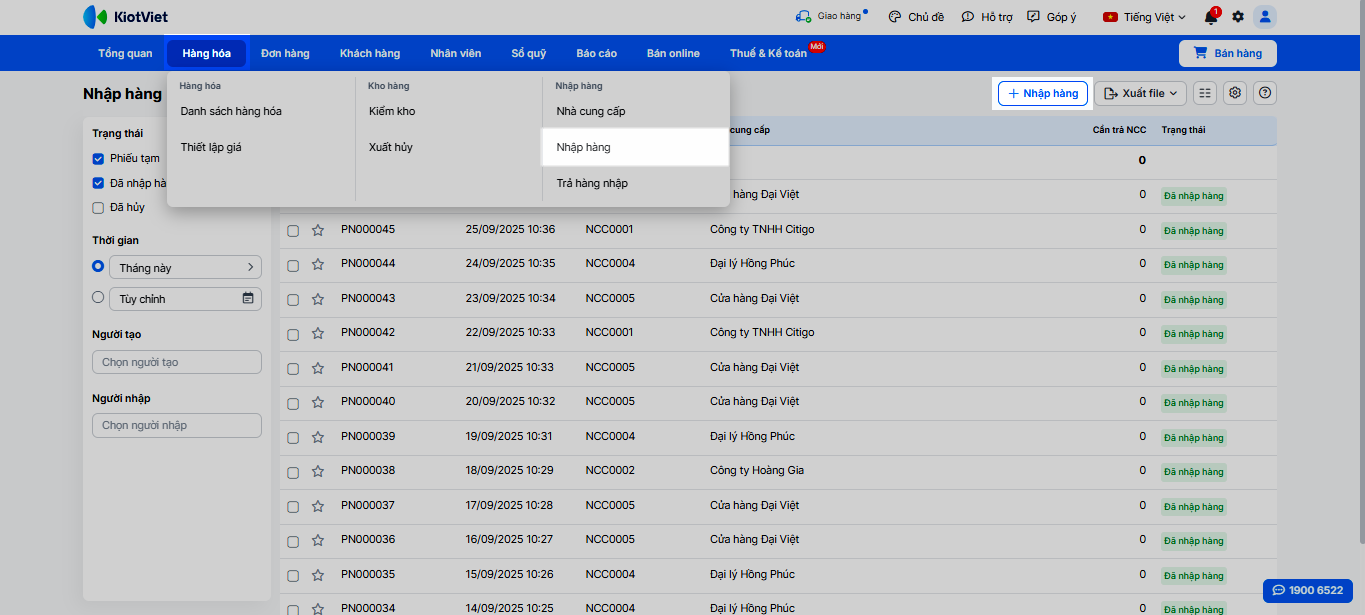Expand the Tháng này time selector

point(185,267)
